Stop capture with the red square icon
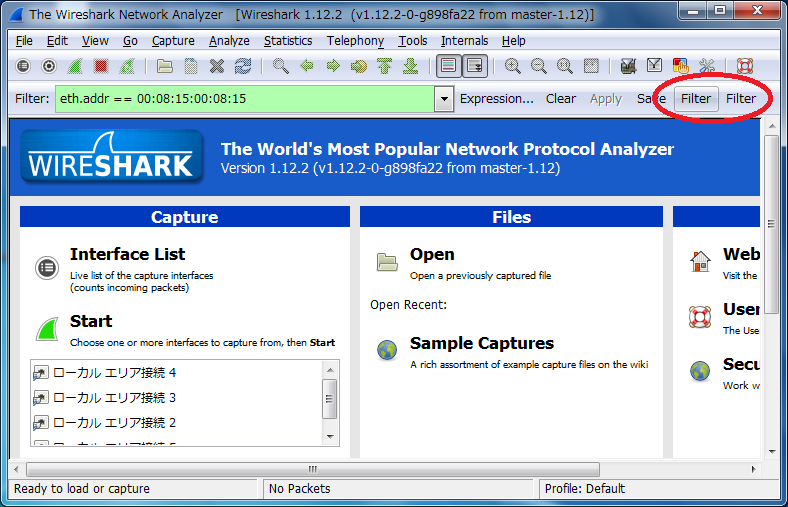Image resolution: width=788 pixels, height=507 pixels. point(101,66)
